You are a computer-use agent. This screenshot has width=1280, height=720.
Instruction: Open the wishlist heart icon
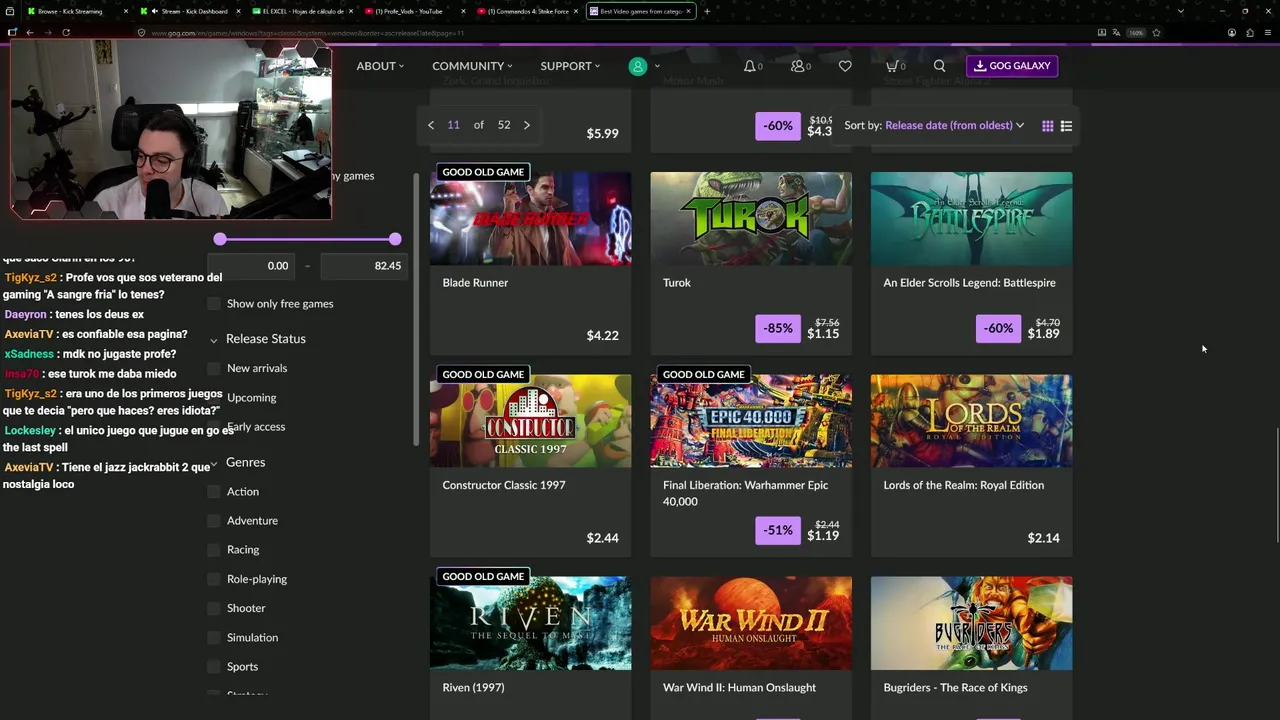tap(845, 66)
